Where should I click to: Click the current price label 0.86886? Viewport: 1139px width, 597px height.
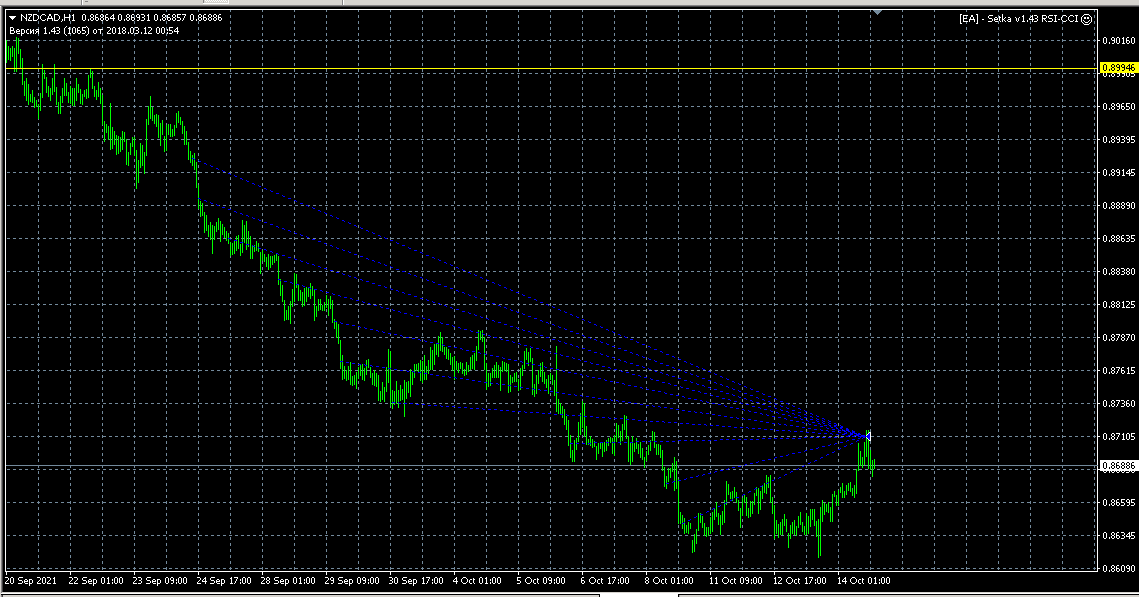(1119, 466)
